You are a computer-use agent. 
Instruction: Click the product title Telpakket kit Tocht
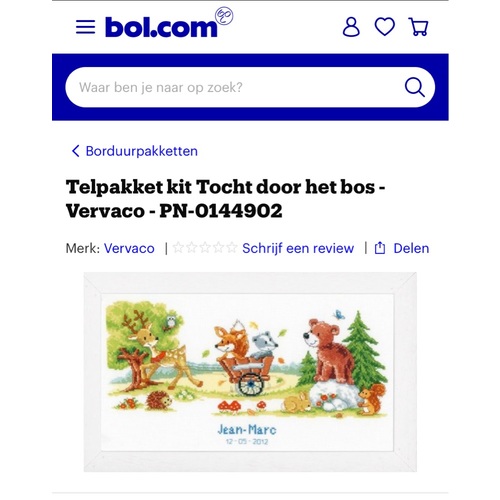tap(225, 199)
